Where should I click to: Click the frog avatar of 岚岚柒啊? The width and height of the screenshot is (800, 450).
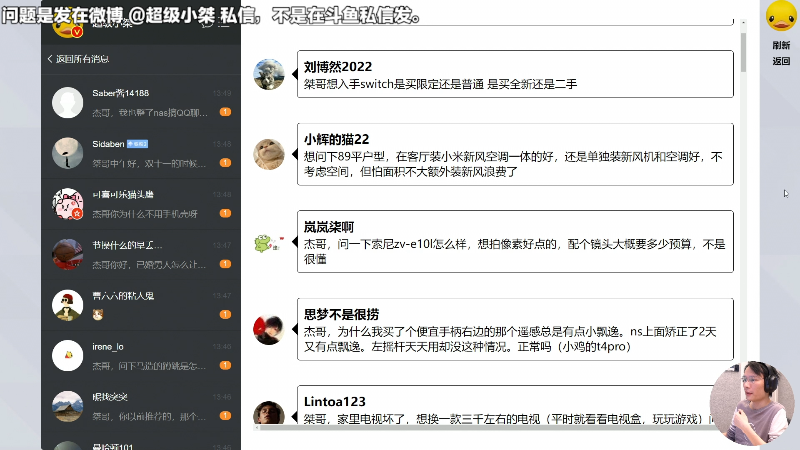(269, 242)
